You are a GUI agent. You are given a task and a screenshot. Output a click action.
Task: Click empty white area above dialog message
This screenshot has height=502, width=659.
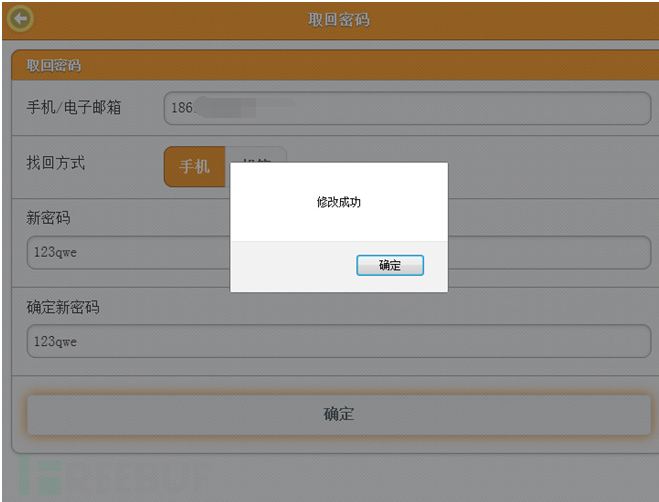click(338, 178)
